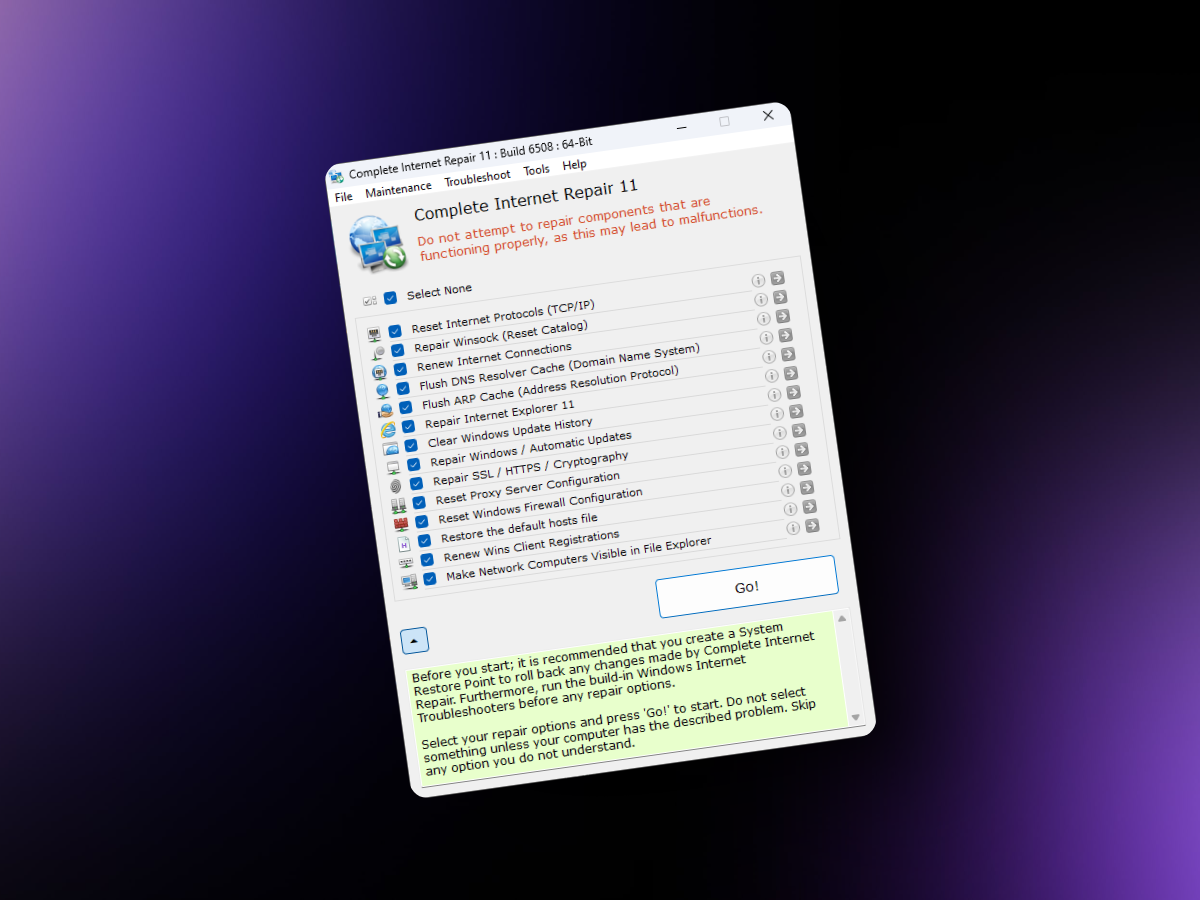Image resolution: width=1200 pixels, height=900 pixels.
Task: Start repairs with the Go! button
Action: (747, 587)
